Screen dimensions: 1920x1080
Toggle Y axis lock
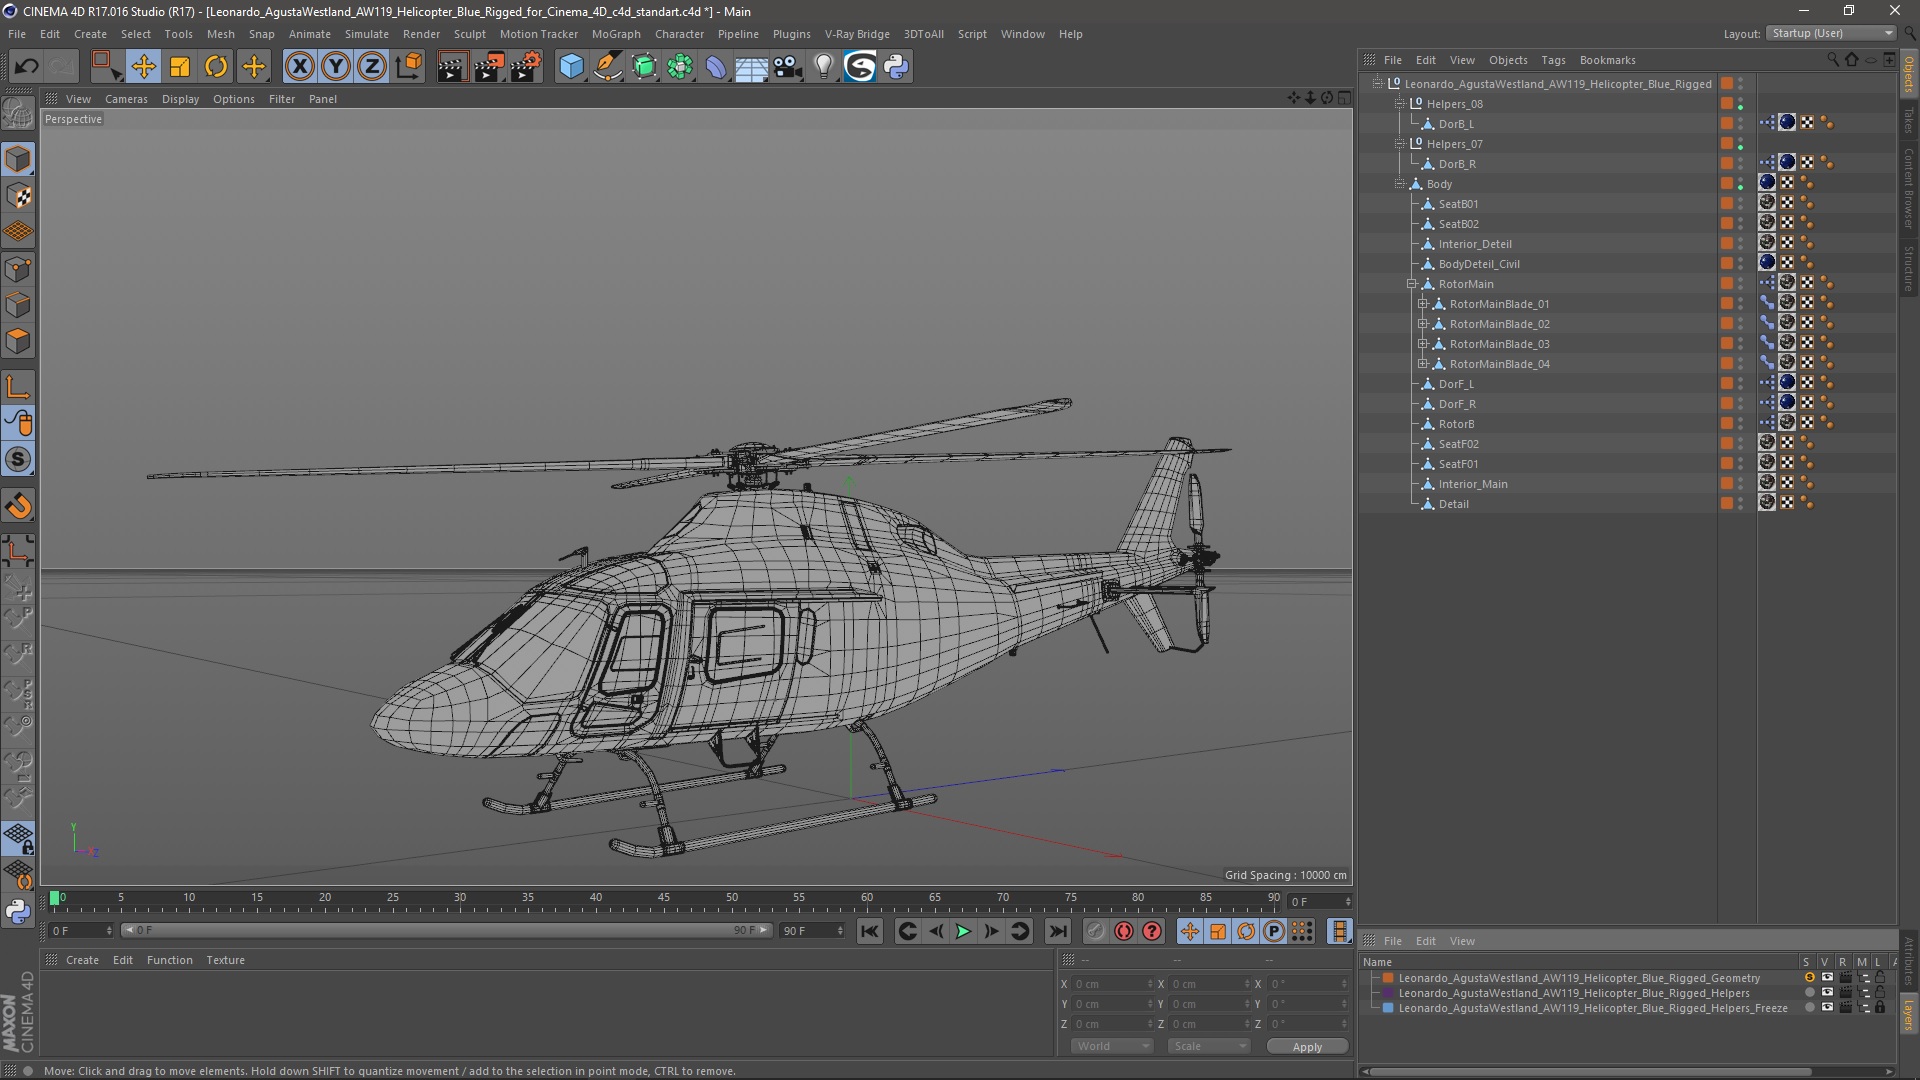[x=336, y=67]
